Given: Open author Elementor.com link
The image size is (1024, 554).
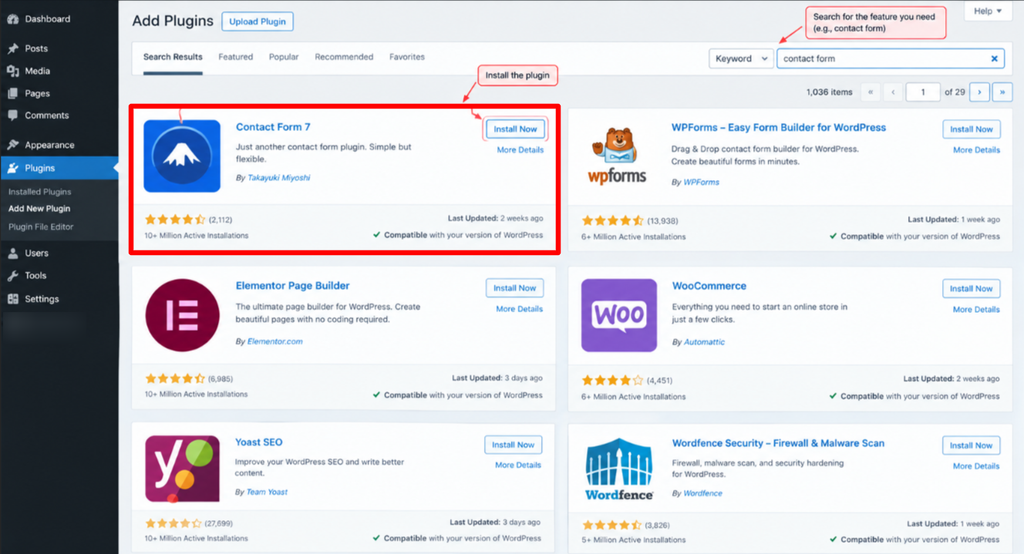Looking at the screenshot, I should pos(275,342).
